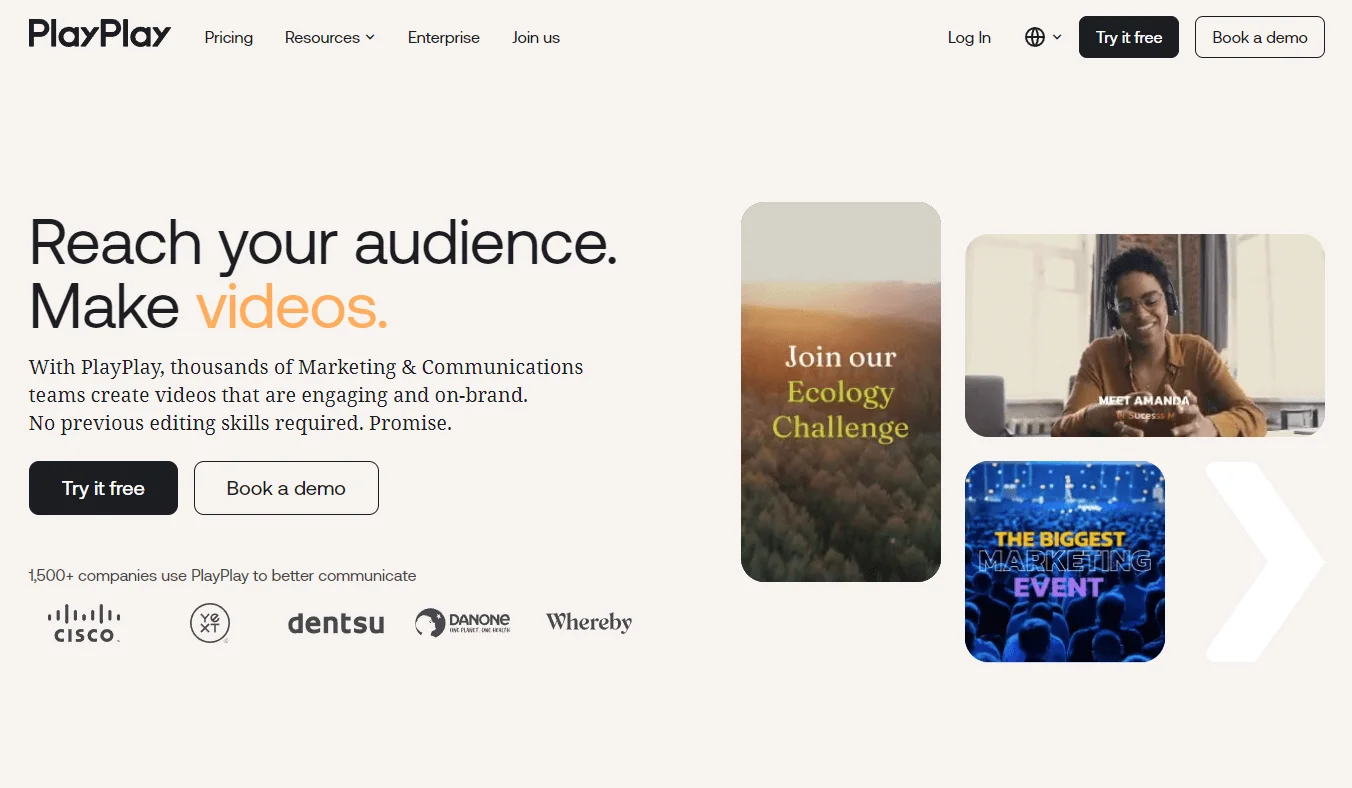This screenshot has height=788, width=1352.
Task: Click the Yext circular logo
Action: (210, 623)
